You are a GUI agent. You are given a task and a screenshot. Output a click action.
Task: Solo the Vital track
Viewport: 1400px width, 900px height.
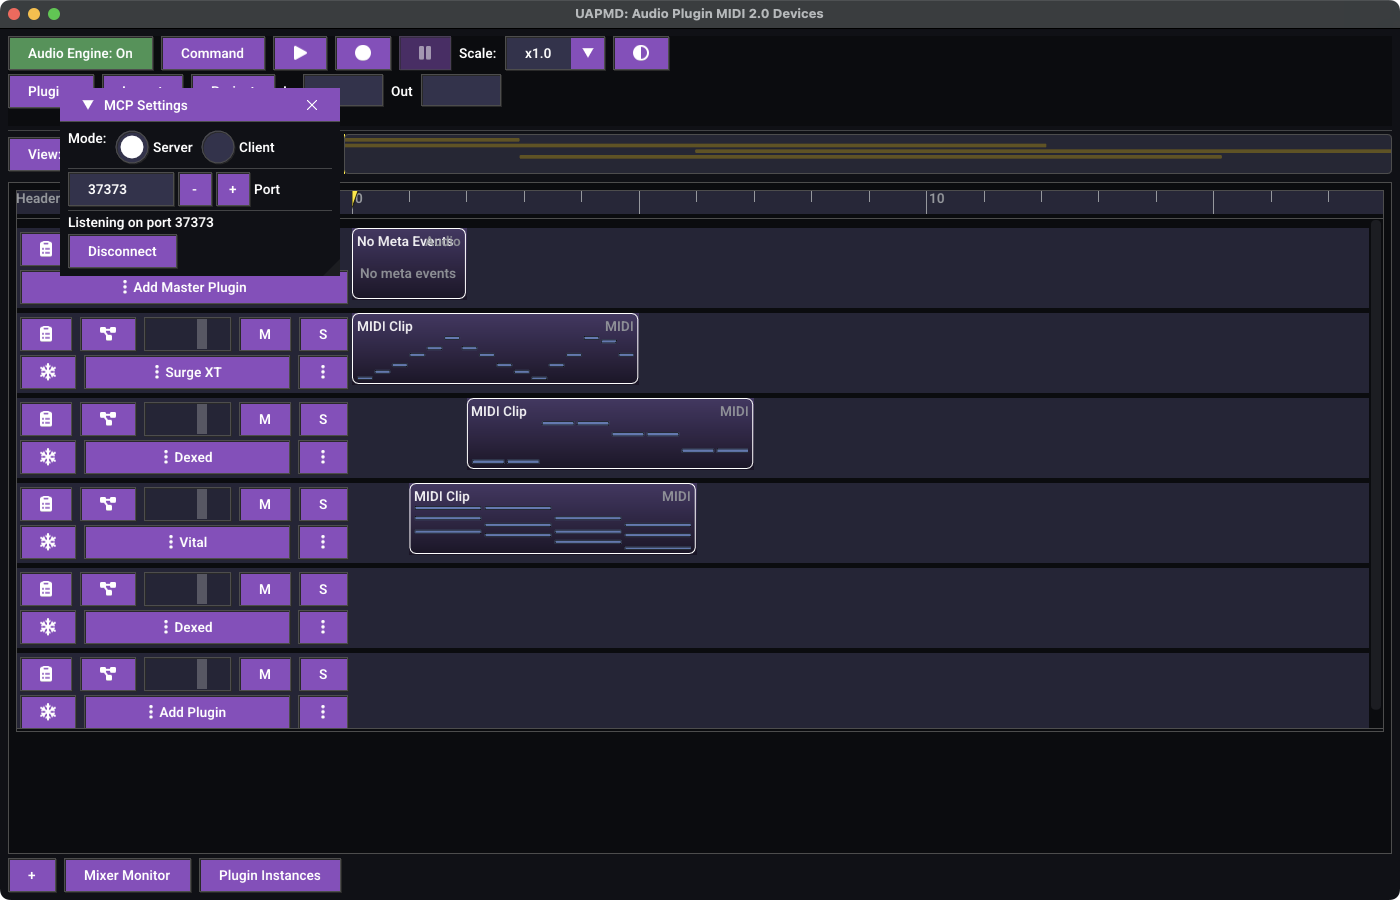pos(323,504)
